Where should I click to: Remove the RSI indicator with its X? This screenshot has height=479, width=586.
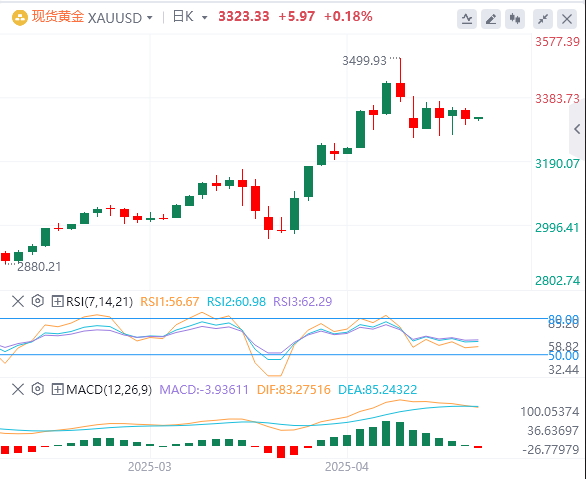pyautogui.click(x=18, y=301)
